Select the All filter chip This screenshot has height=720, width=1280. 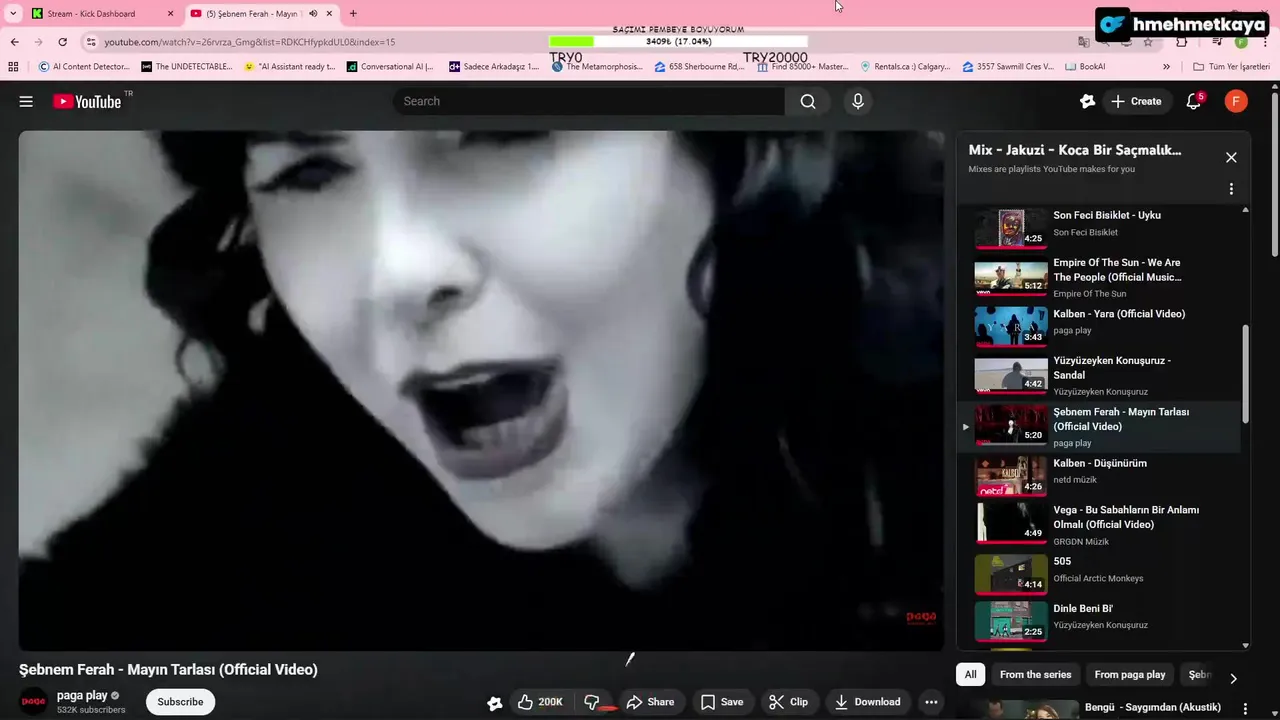pos(970,675)
